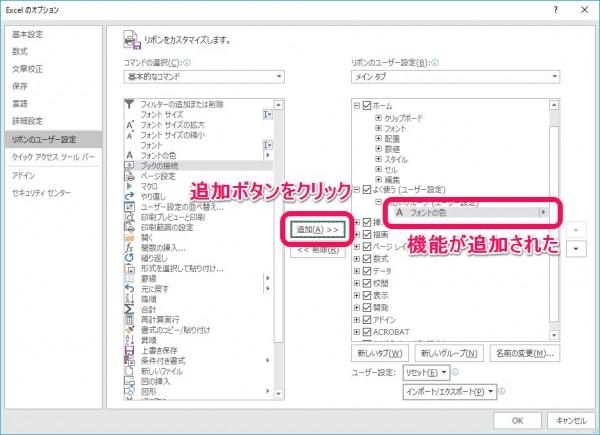Click the paste special icon
This screenshot has height=435, width=600.
pos(129,268)
